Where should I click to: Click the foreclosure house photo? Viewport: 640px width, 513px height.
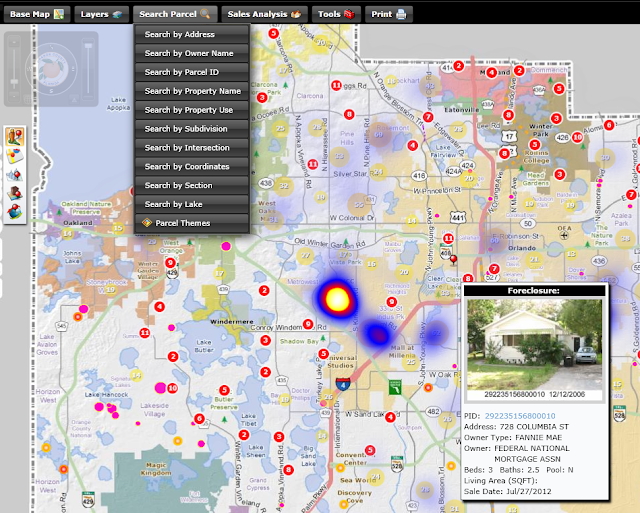point(534,344)
